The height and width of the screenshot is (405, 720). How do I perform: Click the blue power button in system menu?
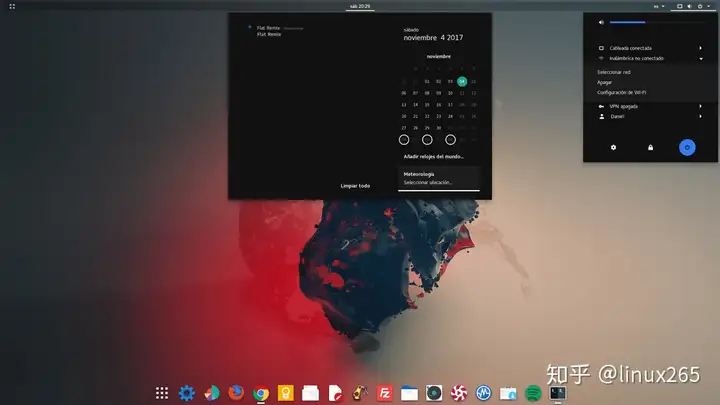coord(687,147)
